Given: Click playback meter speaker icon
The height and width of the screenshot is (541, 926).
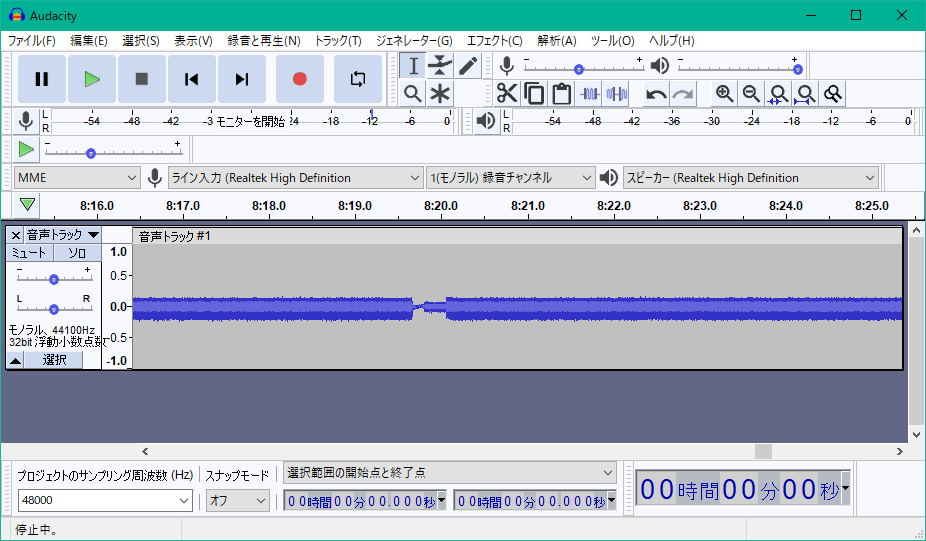Looking at the screenshot, I should (485, 120).
